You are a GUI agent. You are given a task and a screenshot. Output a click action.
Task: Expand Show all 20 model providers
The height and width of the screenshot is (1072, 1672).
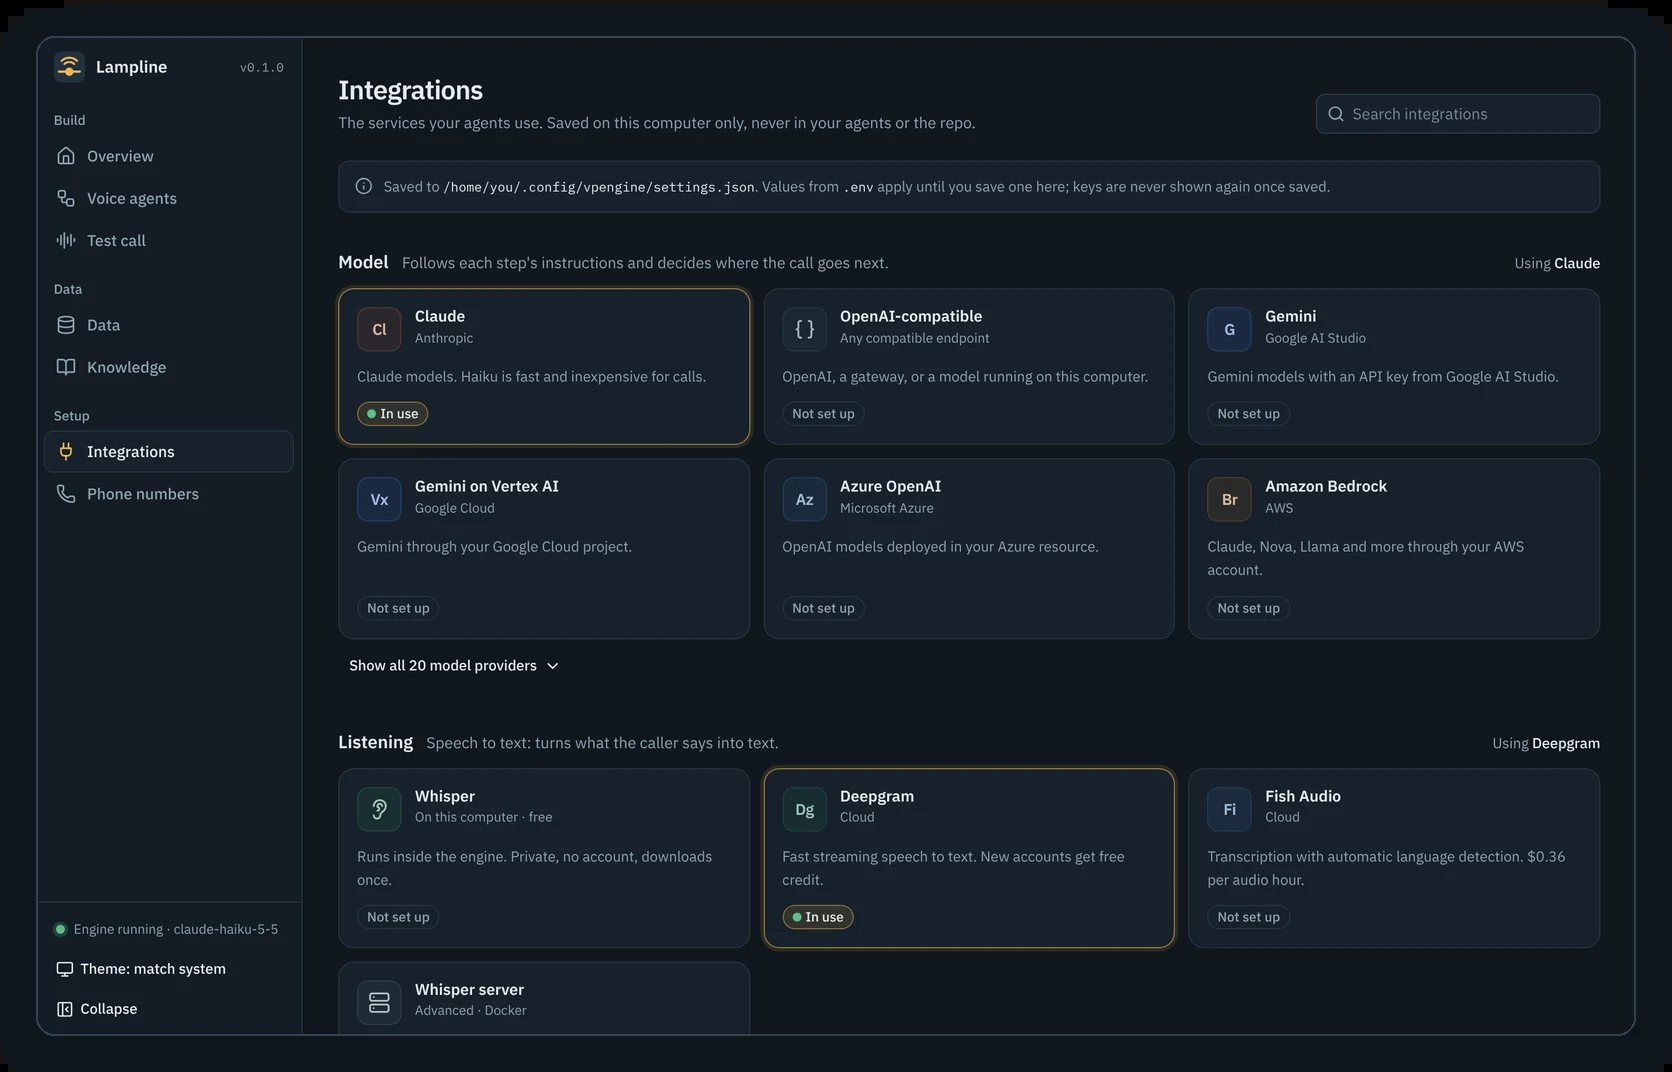[x=454, y=666]
